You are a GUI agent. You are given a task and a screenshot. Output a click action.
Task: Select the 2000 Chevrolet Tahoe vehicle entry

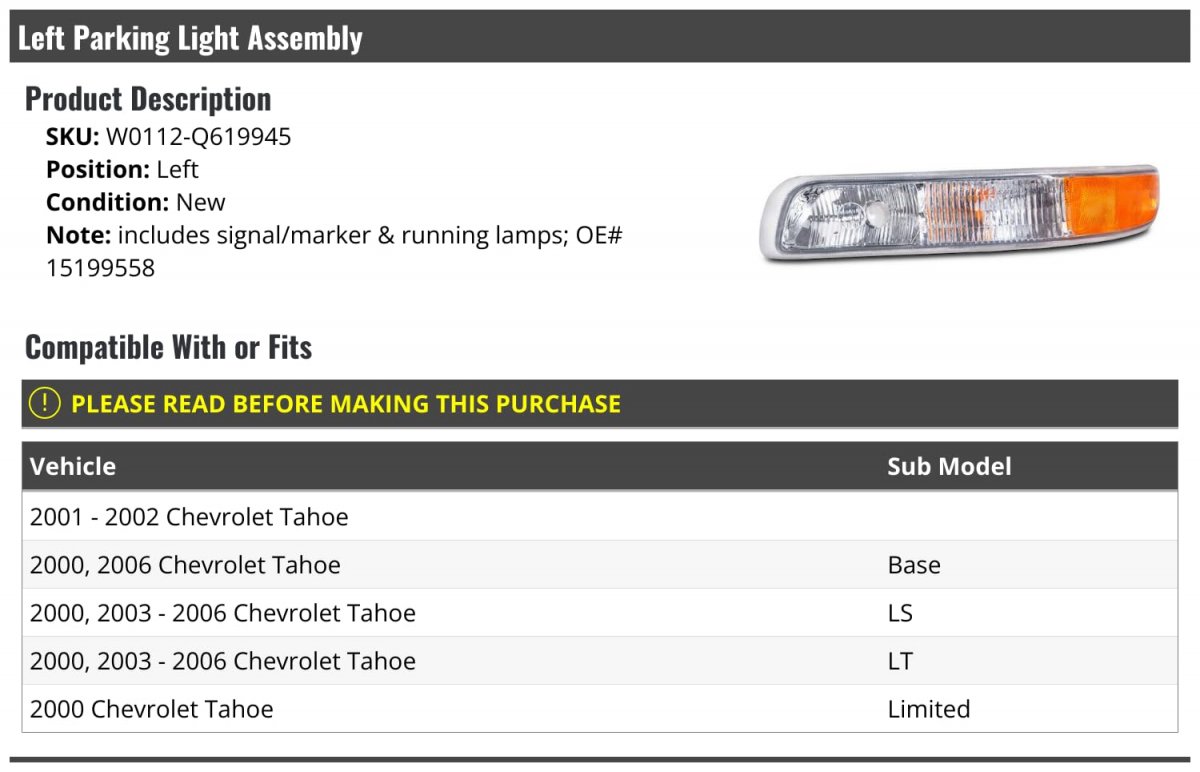click(x=152, y=709)
